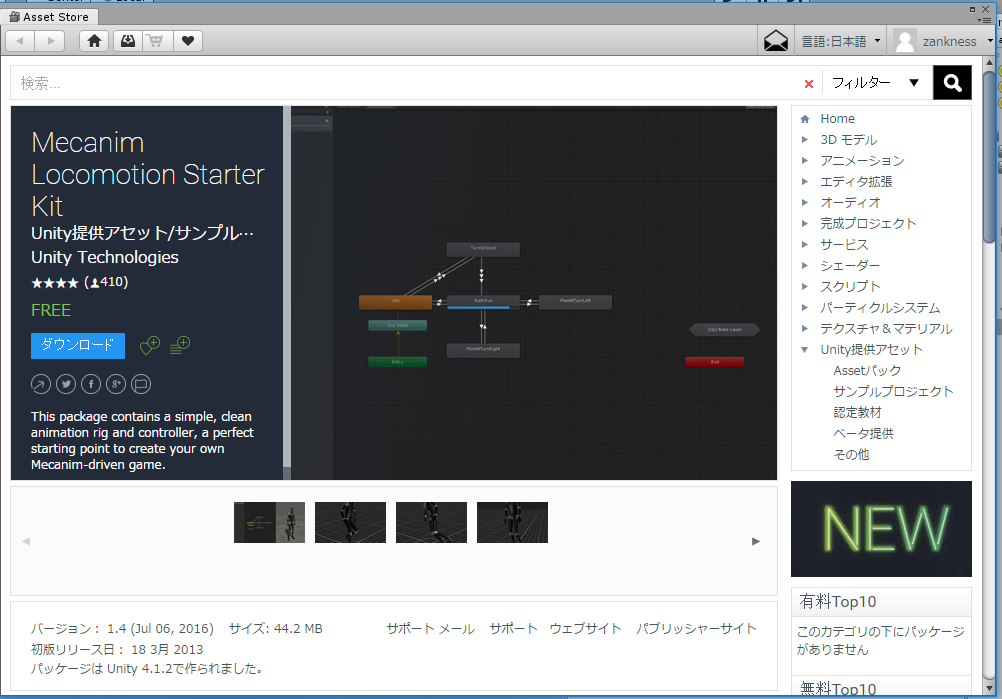Show previous thumbnails with left arrow
This screenshot has height=699, width=1002.
26,541
